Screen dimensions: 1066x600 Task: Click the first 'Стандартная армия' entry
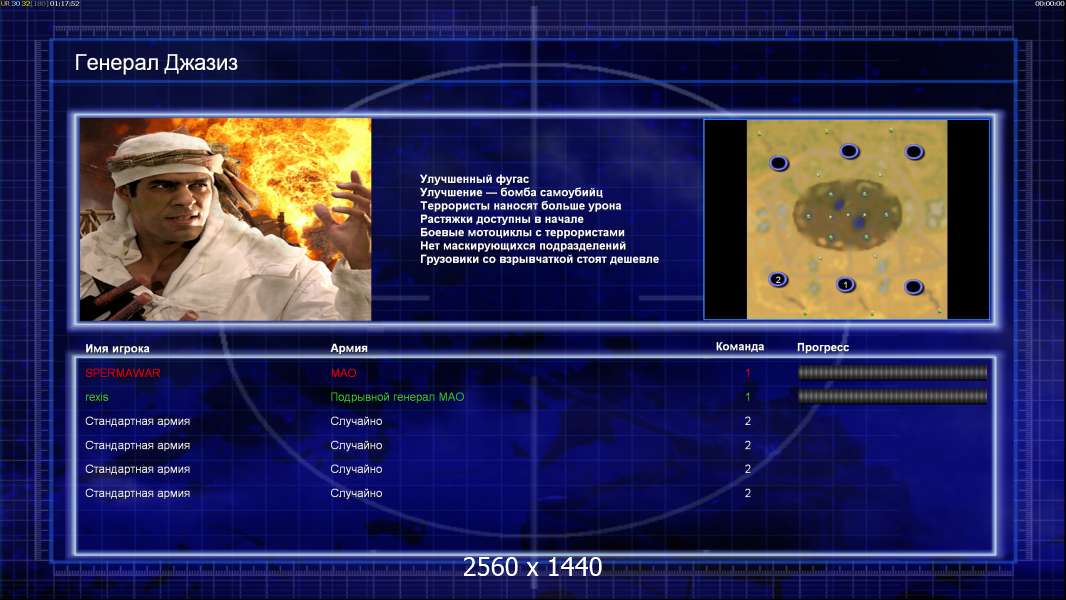137,421
